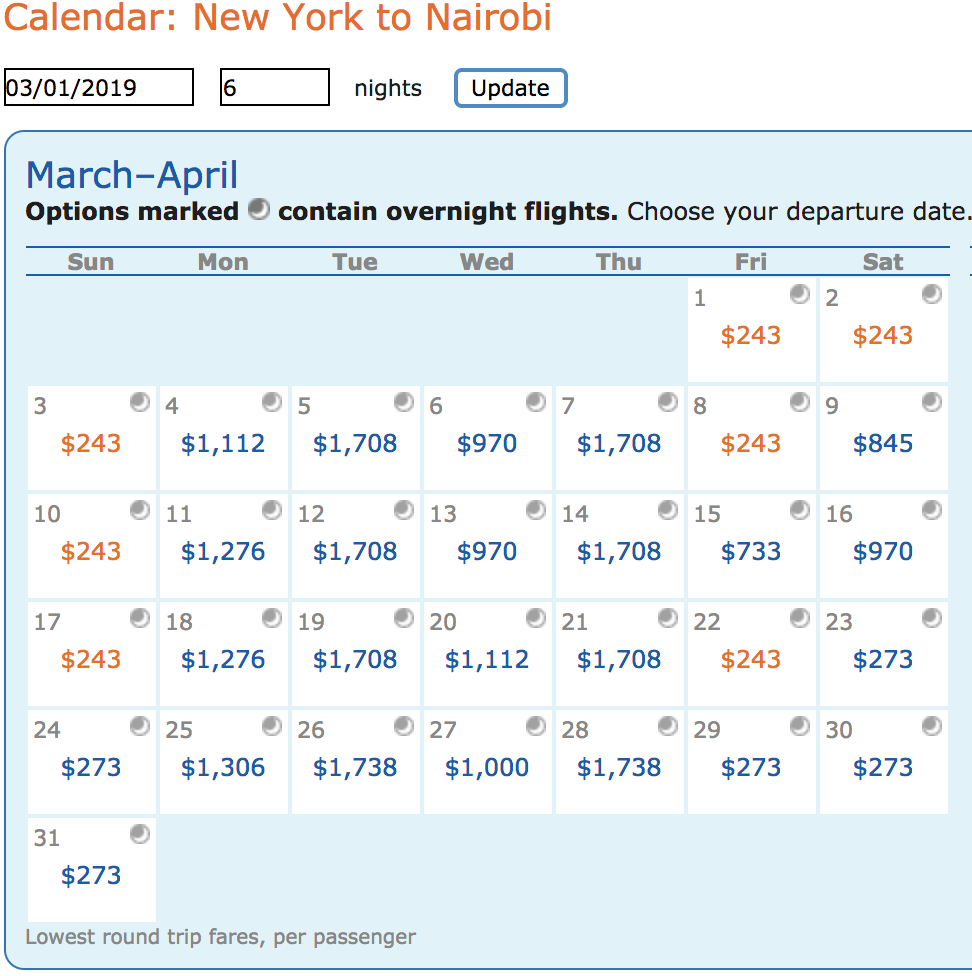Choose the $273 fare on March 31
972x976 pixels.
point(91,876)
